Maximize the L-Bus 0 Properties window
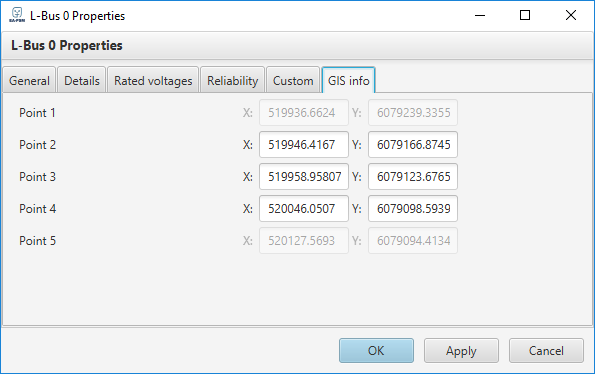The width and height of the screenshot is (595, 374). tap(525, 15)
